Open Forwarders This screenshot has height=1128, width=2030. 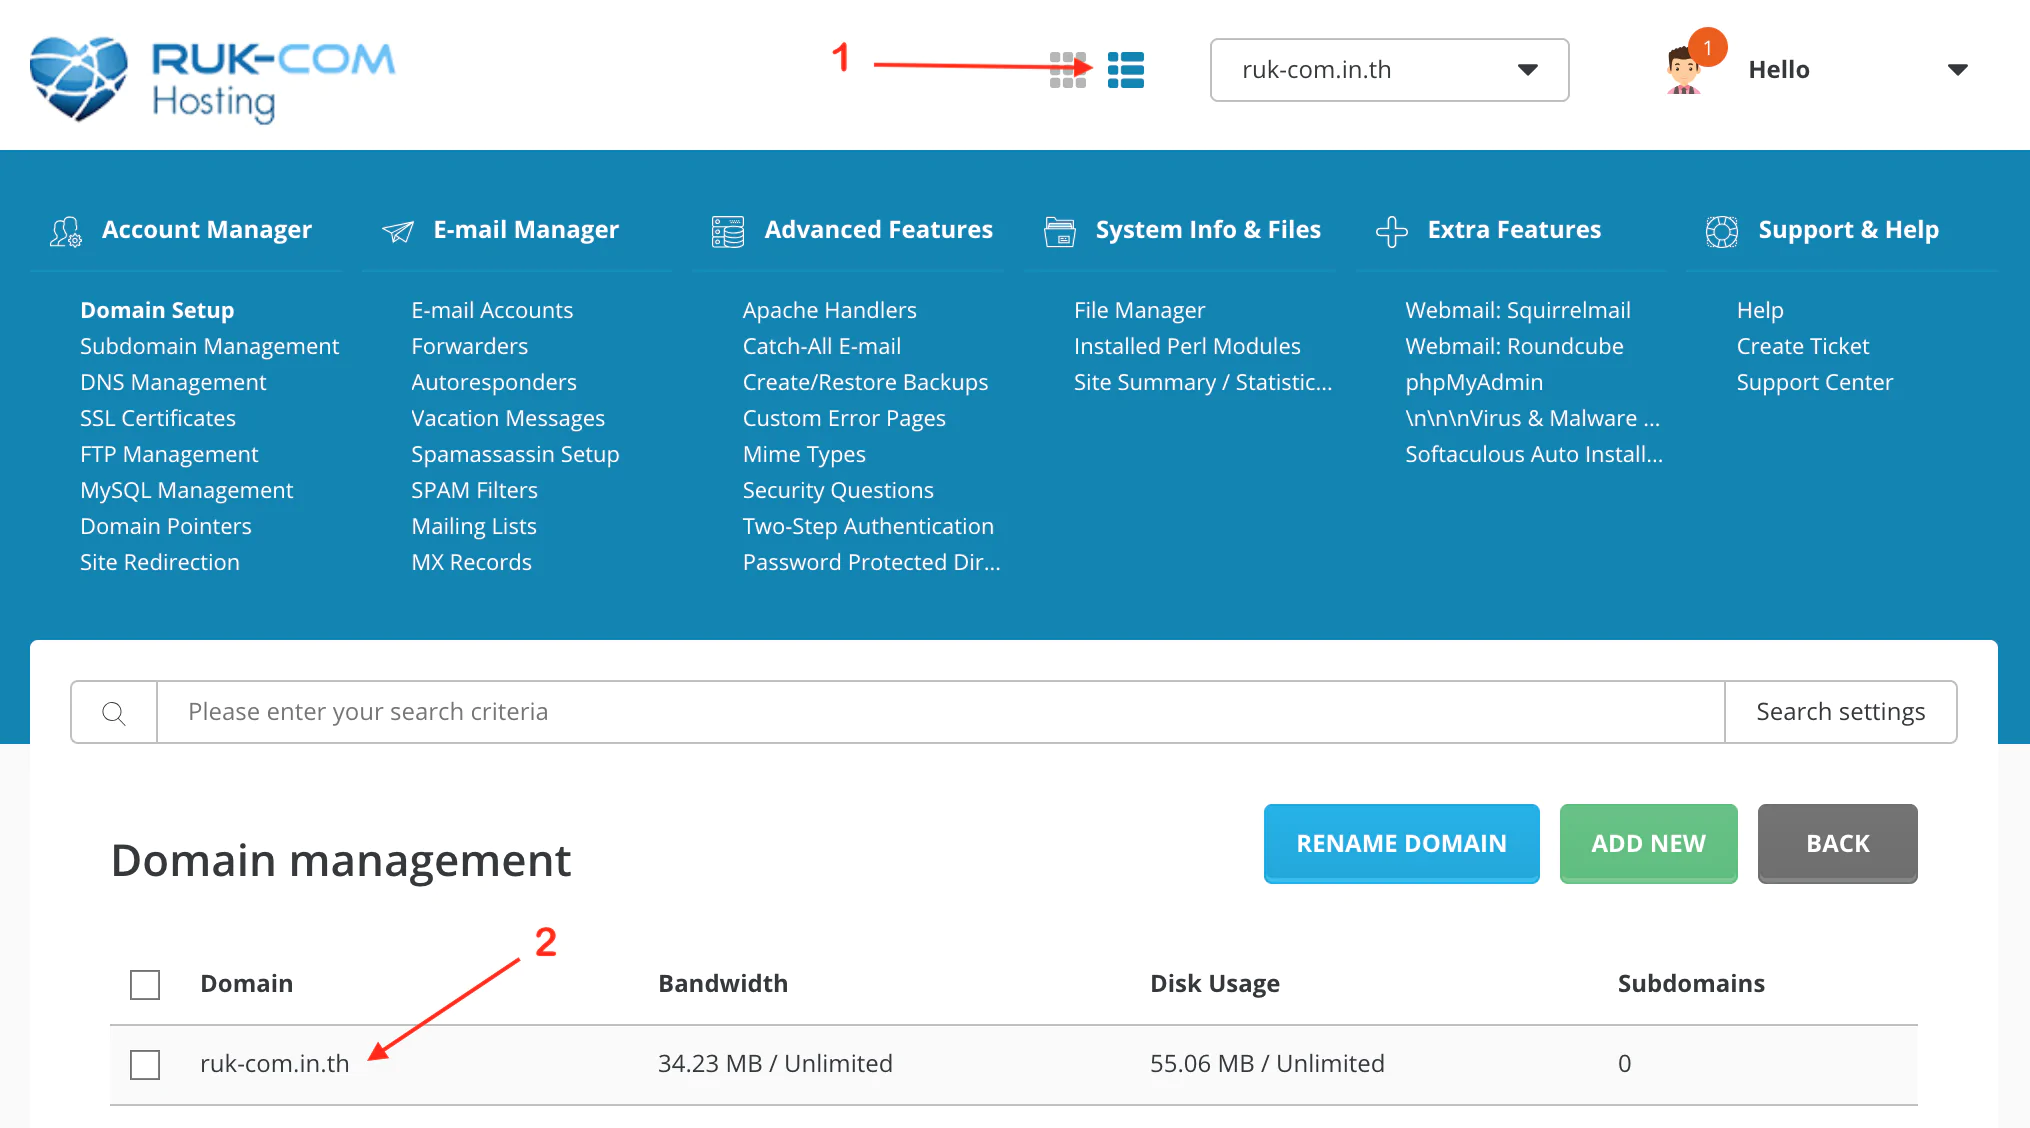469,346
